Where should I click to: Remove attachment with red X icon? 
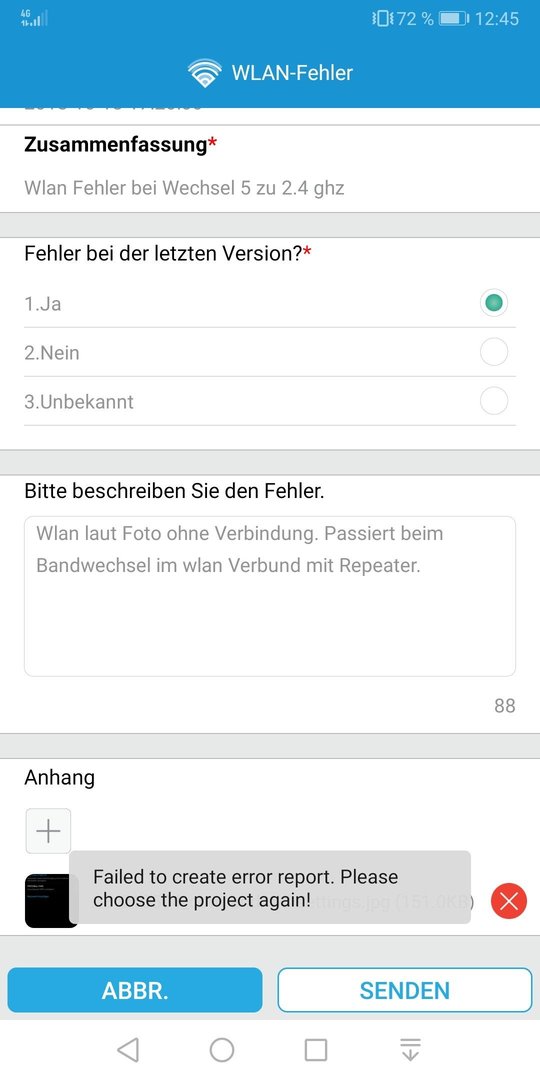click(x=509, y=901)
